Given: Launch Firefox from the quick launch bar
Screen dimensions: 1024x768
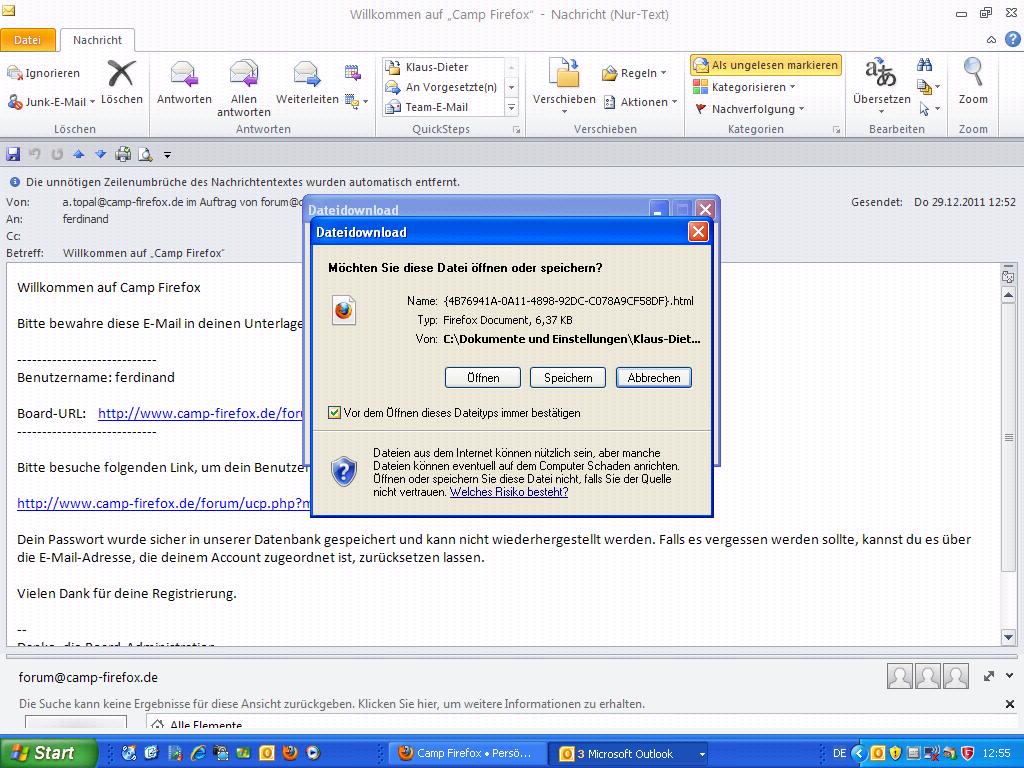Looking at the screenshot, I should 290,753.
